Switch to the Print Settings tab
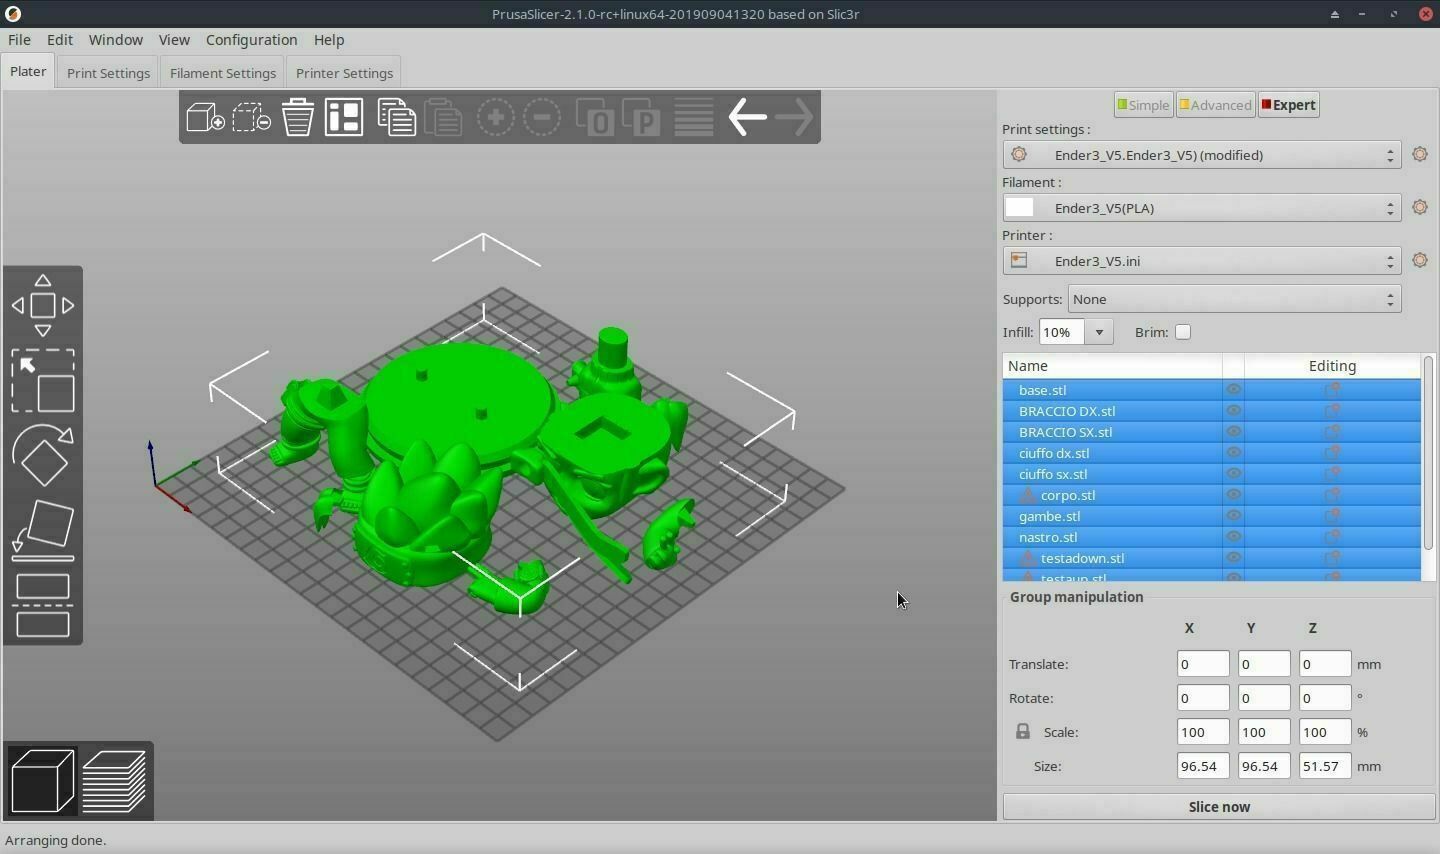The image size is (1440, 854). [x=108, y=73]
